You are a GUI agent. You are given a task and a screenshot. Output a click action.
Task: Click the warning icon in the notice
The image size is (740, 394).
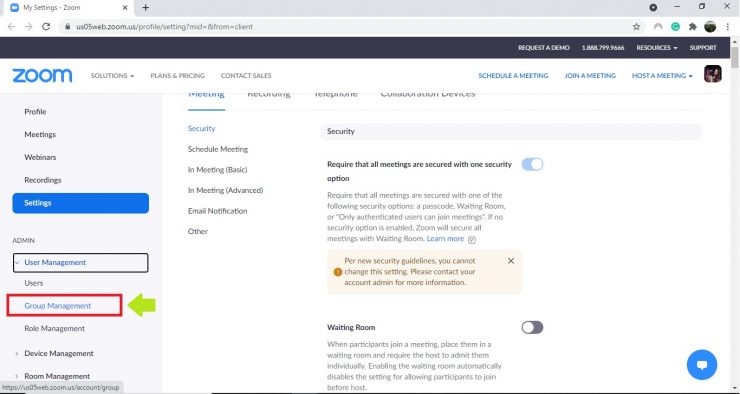337,272
